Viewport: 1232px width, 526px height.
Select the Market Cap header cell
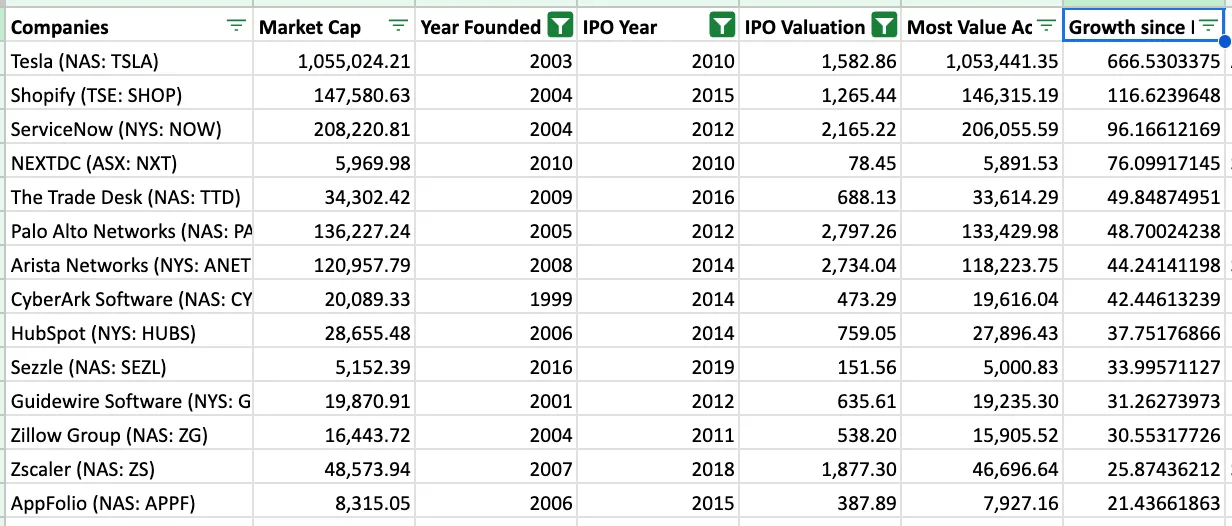click(310, 27)
